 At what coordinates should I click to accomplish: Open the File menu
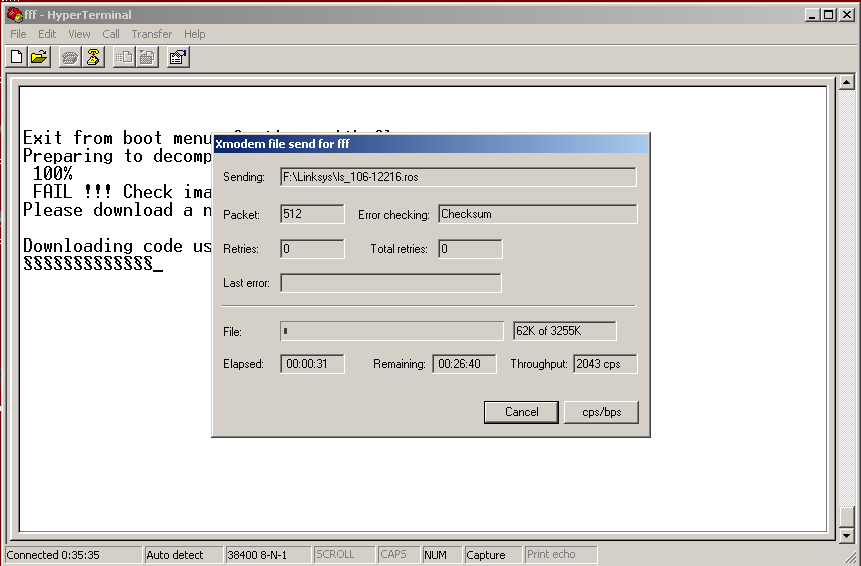tap(18, 34)
